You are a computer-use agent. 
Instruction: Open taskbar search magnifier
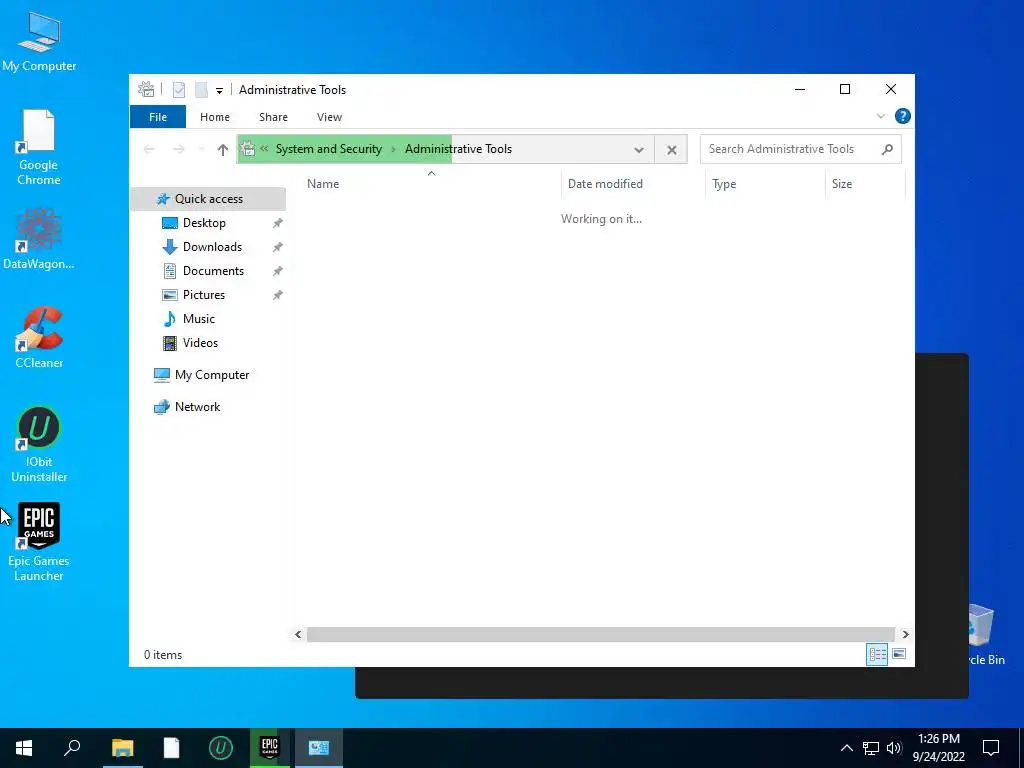pos(72,748)
